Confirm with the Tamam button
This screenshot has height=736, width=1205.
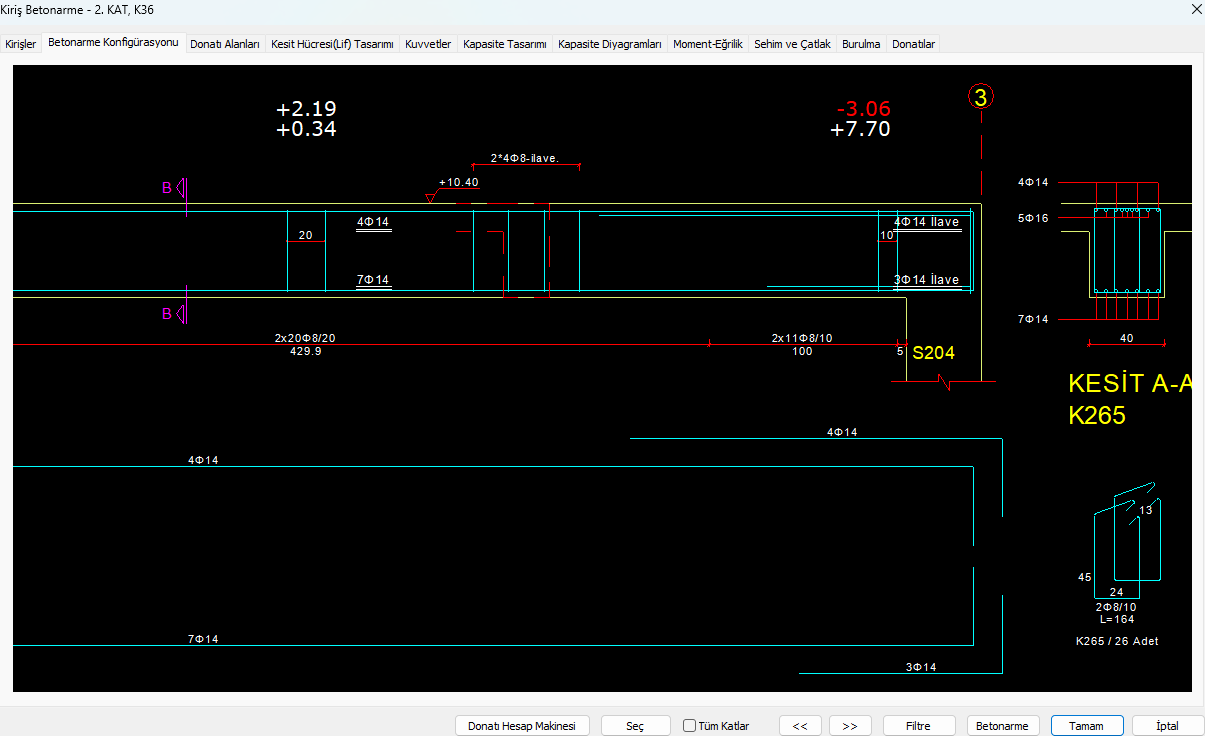click(1086, 726)
